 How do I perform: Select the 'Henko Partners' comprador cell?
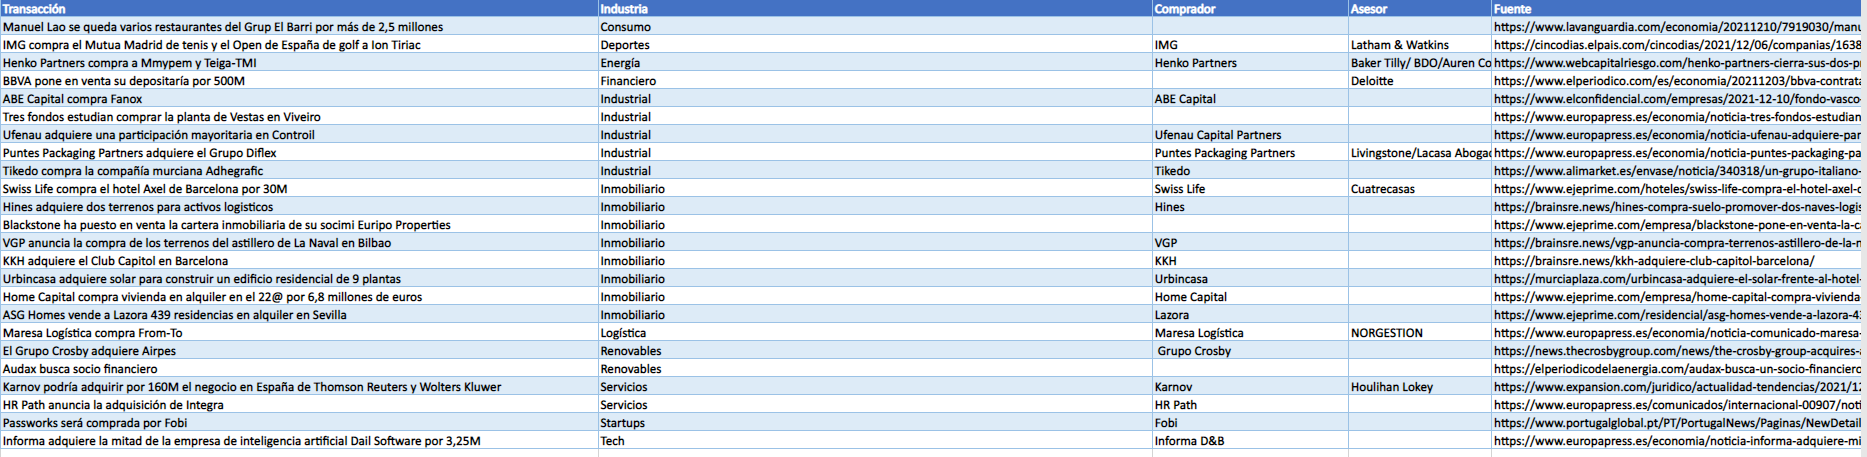click(1250, 63)
